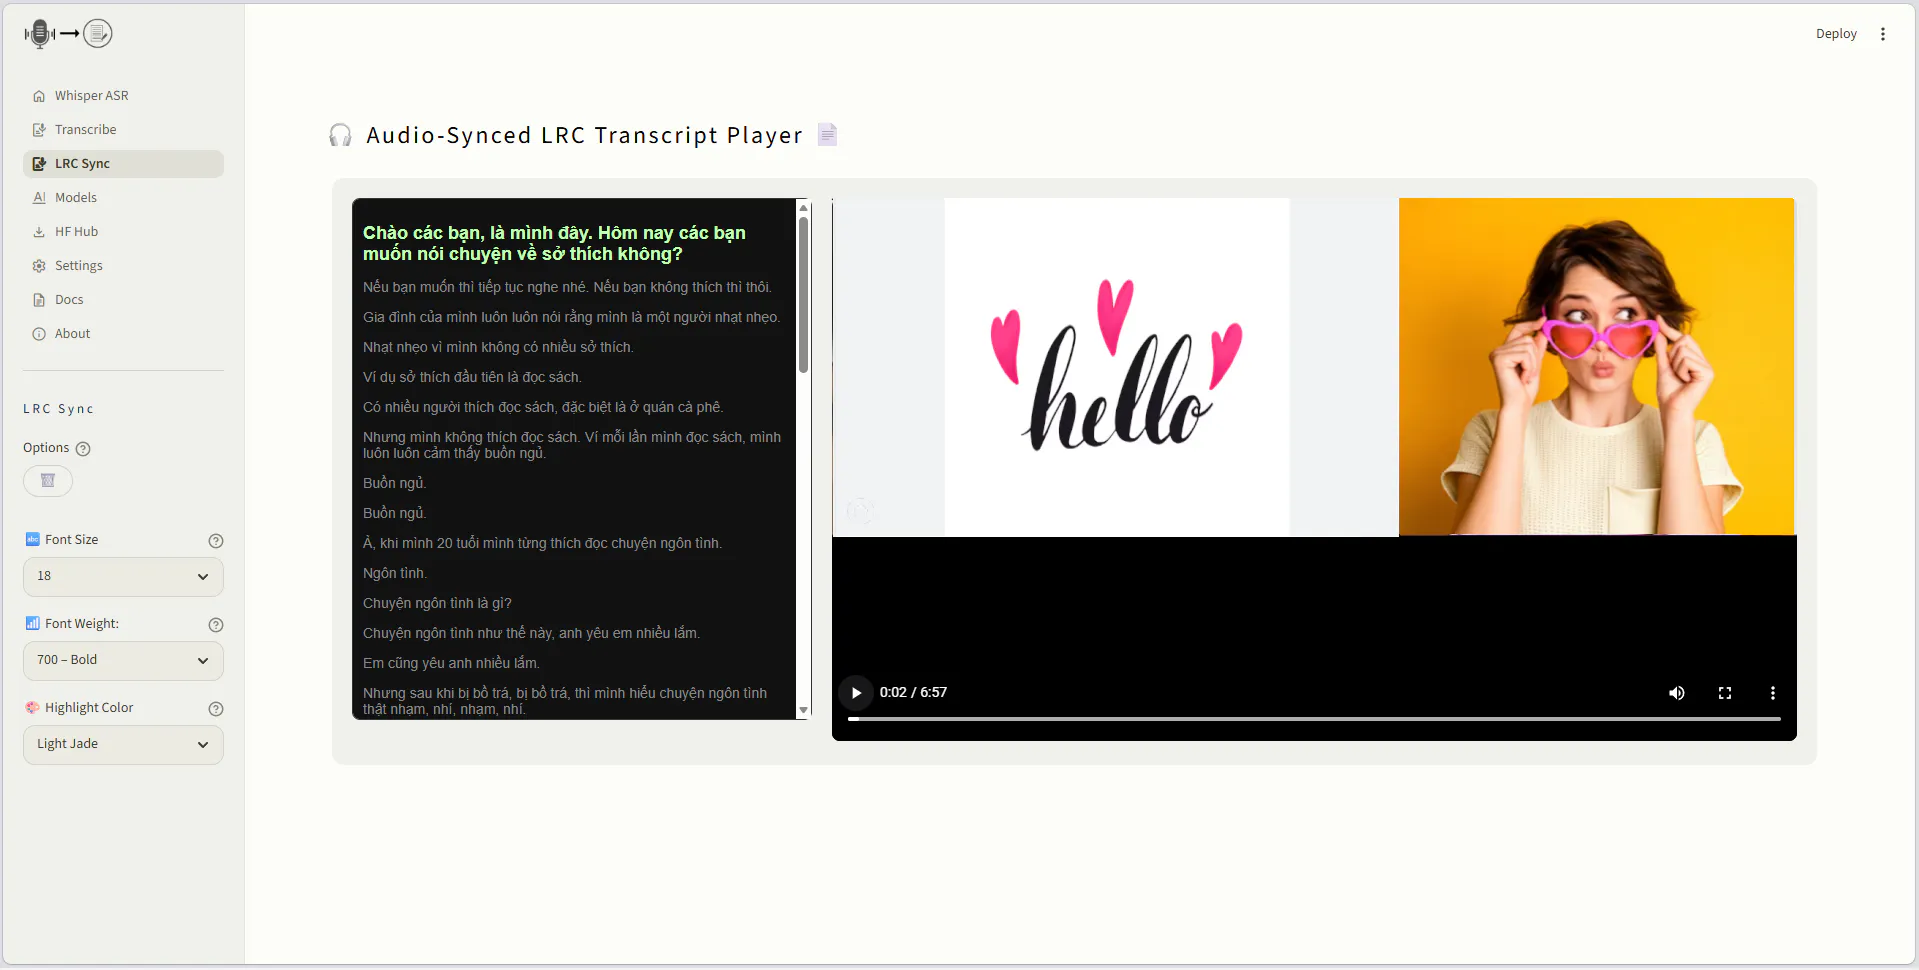Viewport: 1919px width, 970px height.
Task: Open the main three-dot menu near Deploy
Action: pyautogui.click(x=1883, y=34)
